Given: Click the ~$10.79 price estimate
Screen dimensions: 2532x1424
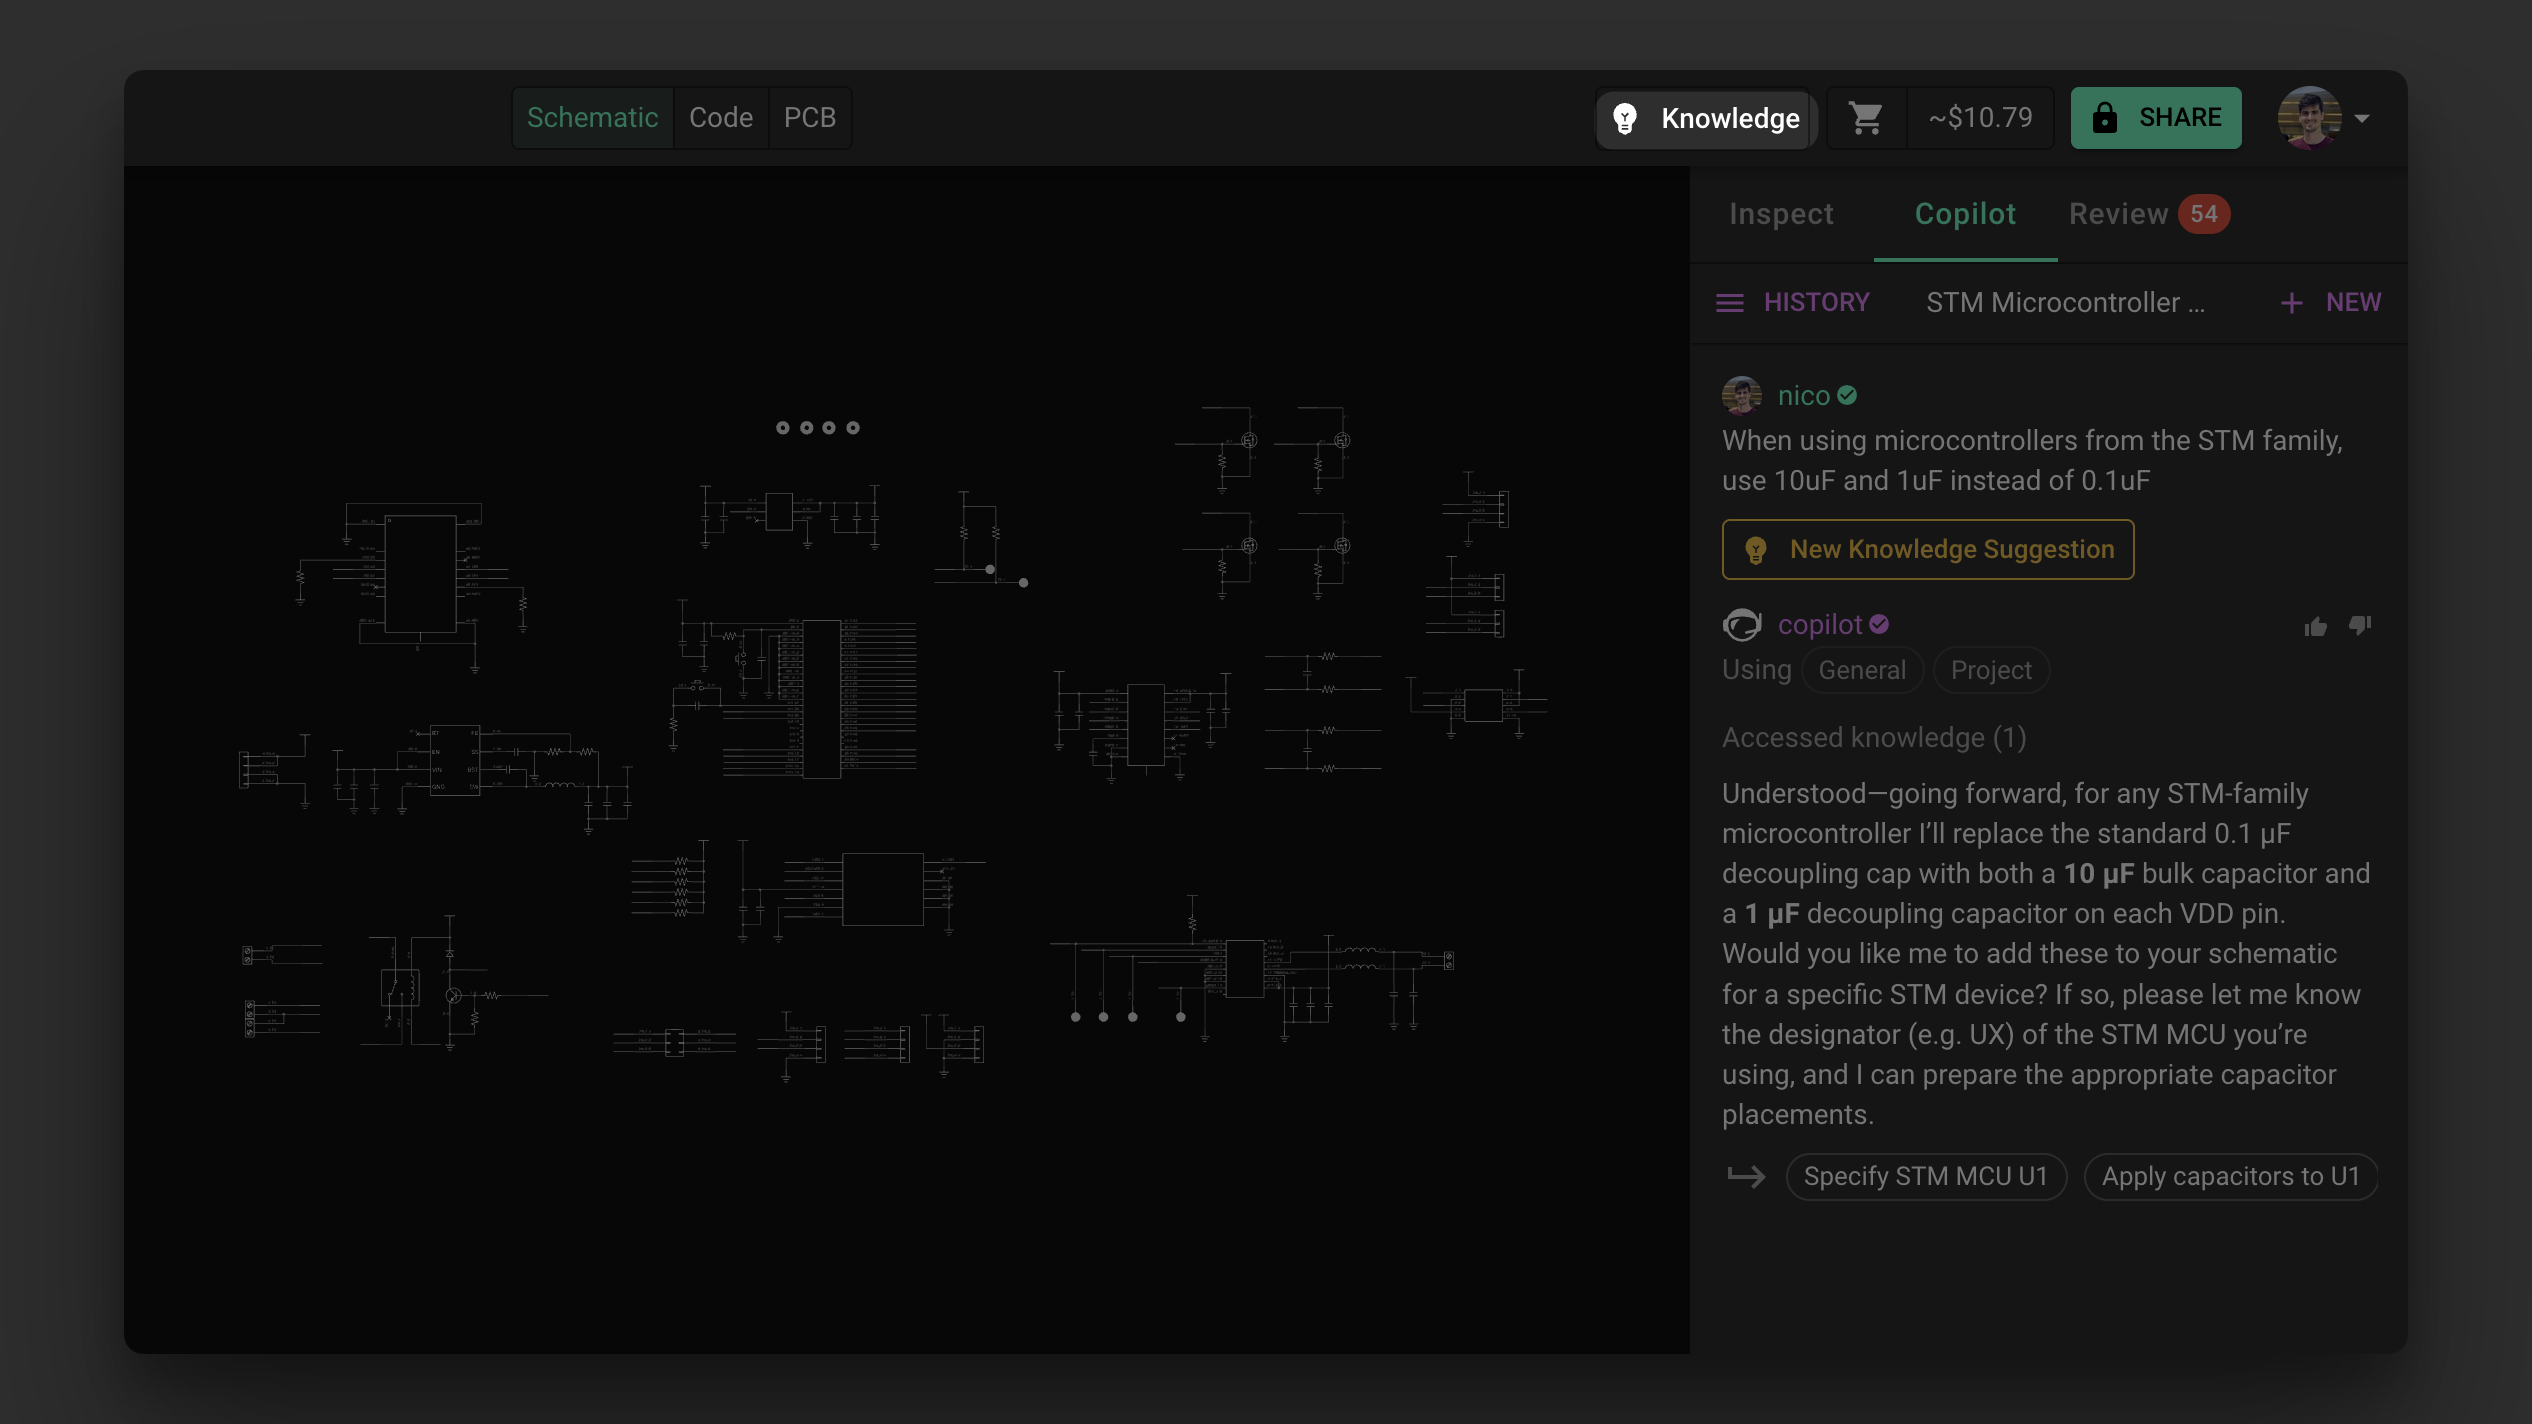Looking at the screenshot, I should click(x=1980, y=118).
